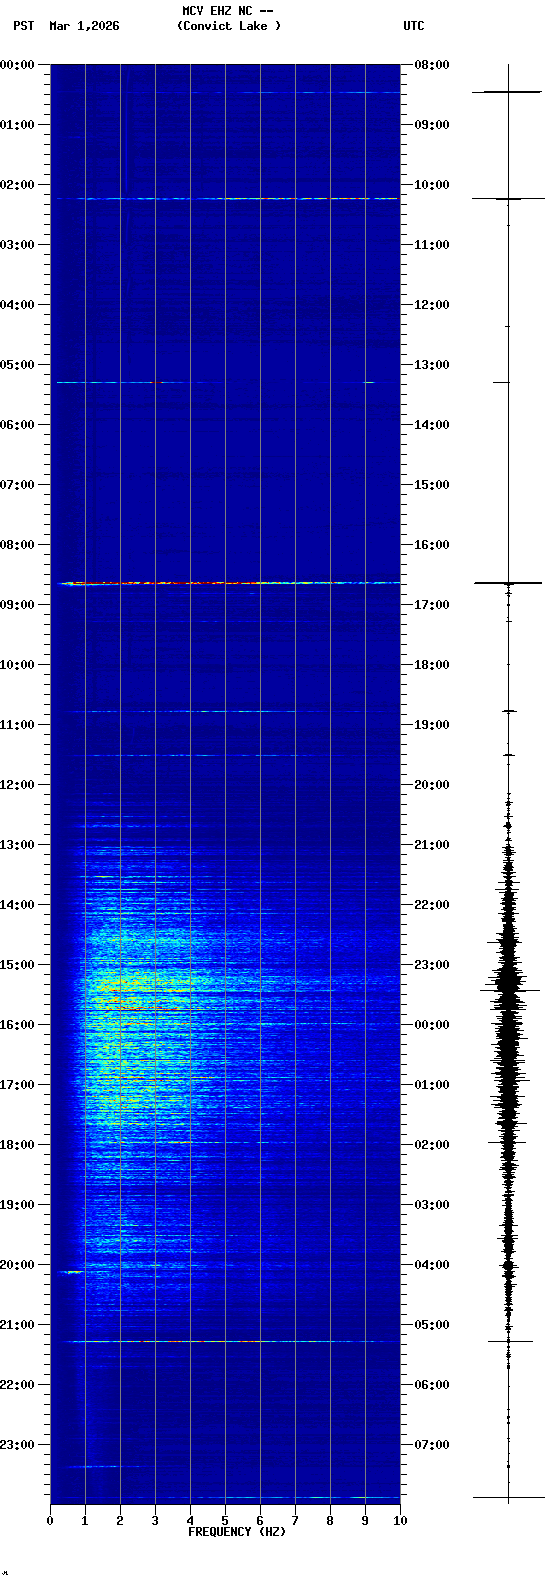Click frequency axis tick label '7'
The image size is (552, 1584).
[x=295, y=1521]
